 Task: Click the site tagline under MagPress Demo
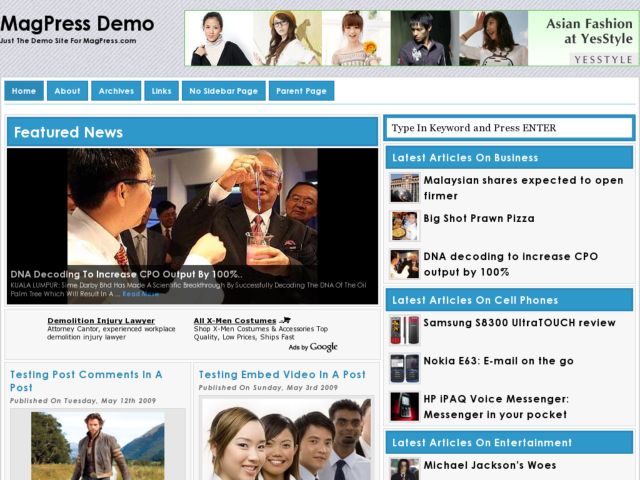(x=68, y=41)
